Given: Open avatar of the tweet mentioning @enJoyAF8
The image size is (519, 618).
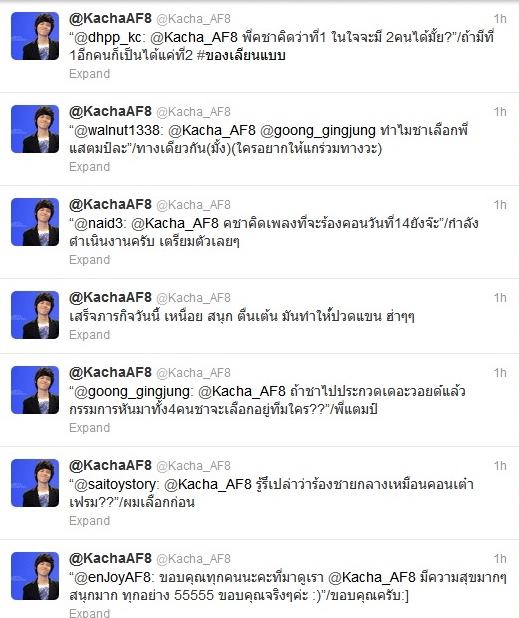Looking at the screenshot, I should [35, 576].
